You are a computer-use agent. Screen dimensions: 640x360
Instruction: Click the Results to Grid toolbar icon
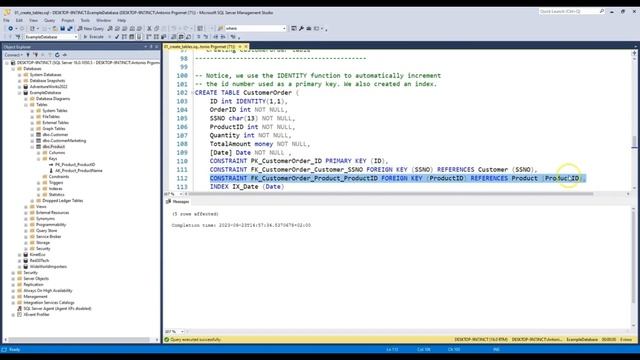[x=182, y=37]
